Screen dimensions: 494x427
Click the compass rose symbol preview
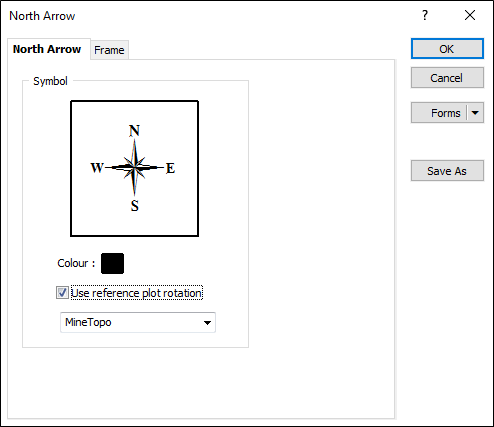point(135,169)
